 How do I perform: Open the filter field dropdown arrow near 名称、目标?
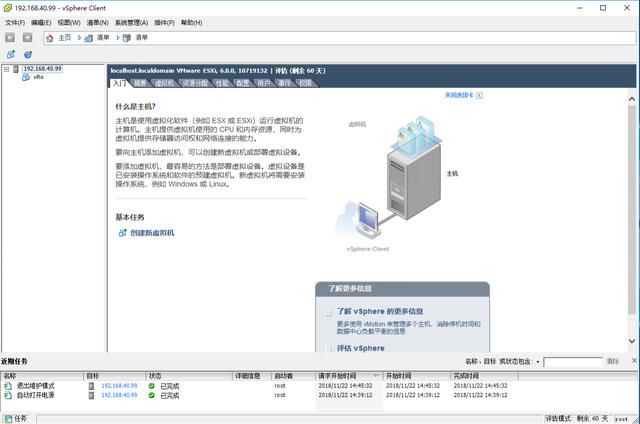(538, 362)
